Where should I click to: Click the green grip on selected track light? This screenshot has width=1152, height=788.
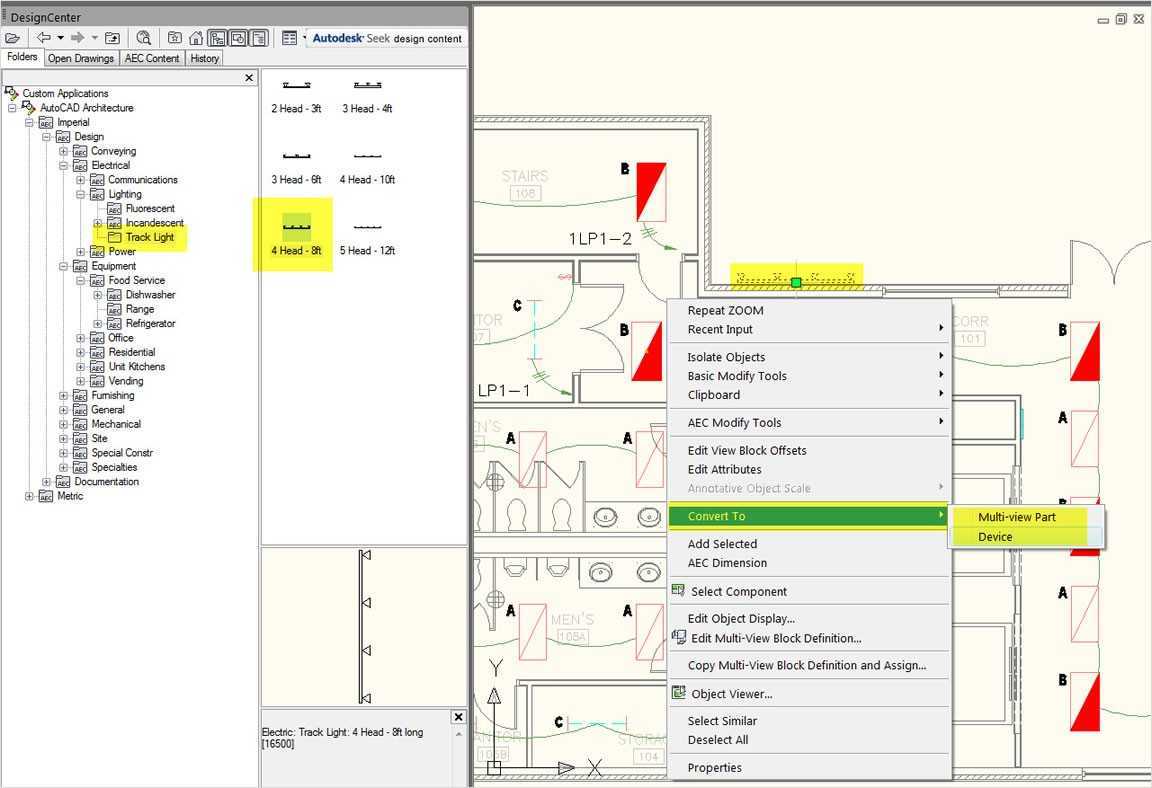click(796, 282)
